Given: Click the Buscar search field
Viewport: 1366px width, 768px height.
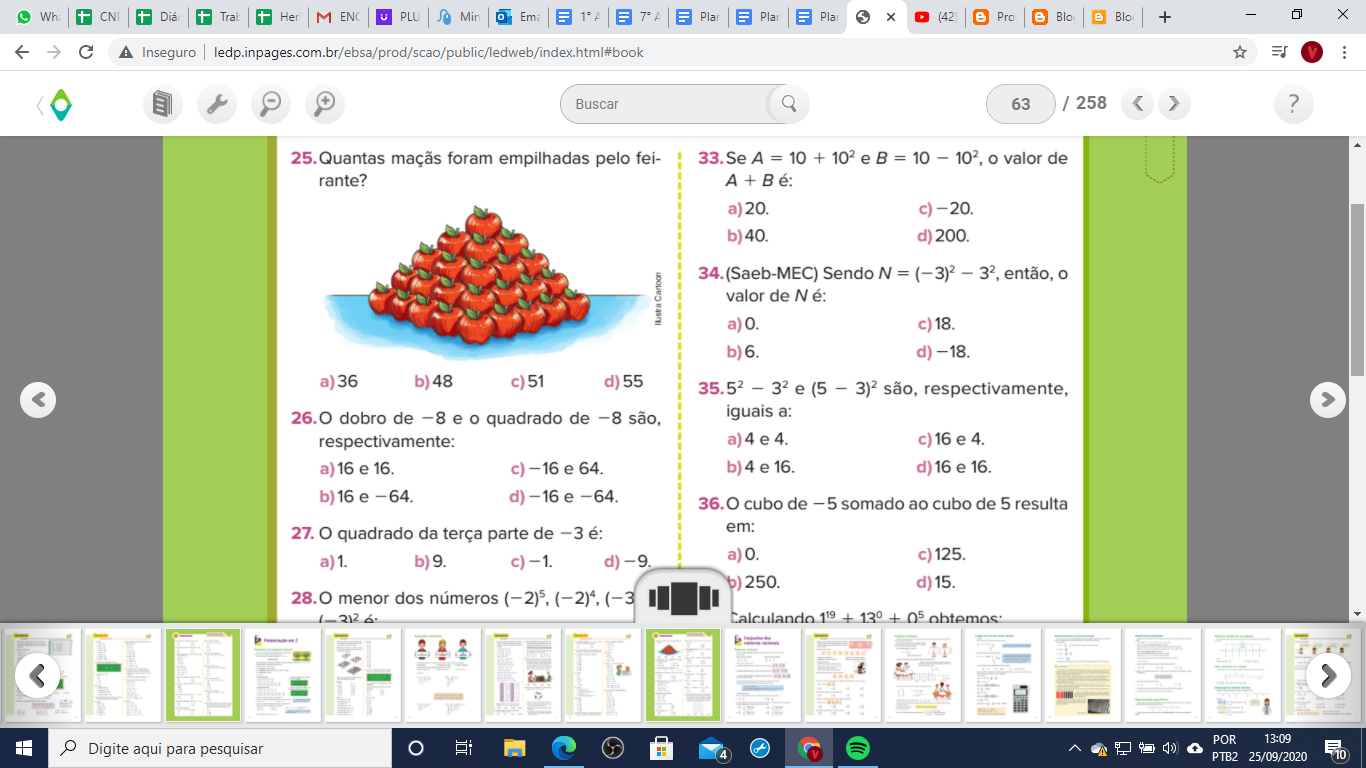Looking at the screenshot, I should point(665,103).
